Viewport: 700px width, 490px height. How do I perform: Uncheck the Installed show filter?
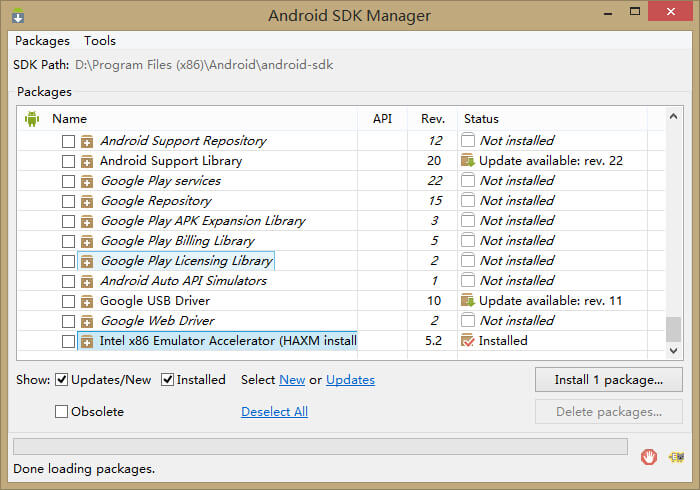tap(167, 380)
